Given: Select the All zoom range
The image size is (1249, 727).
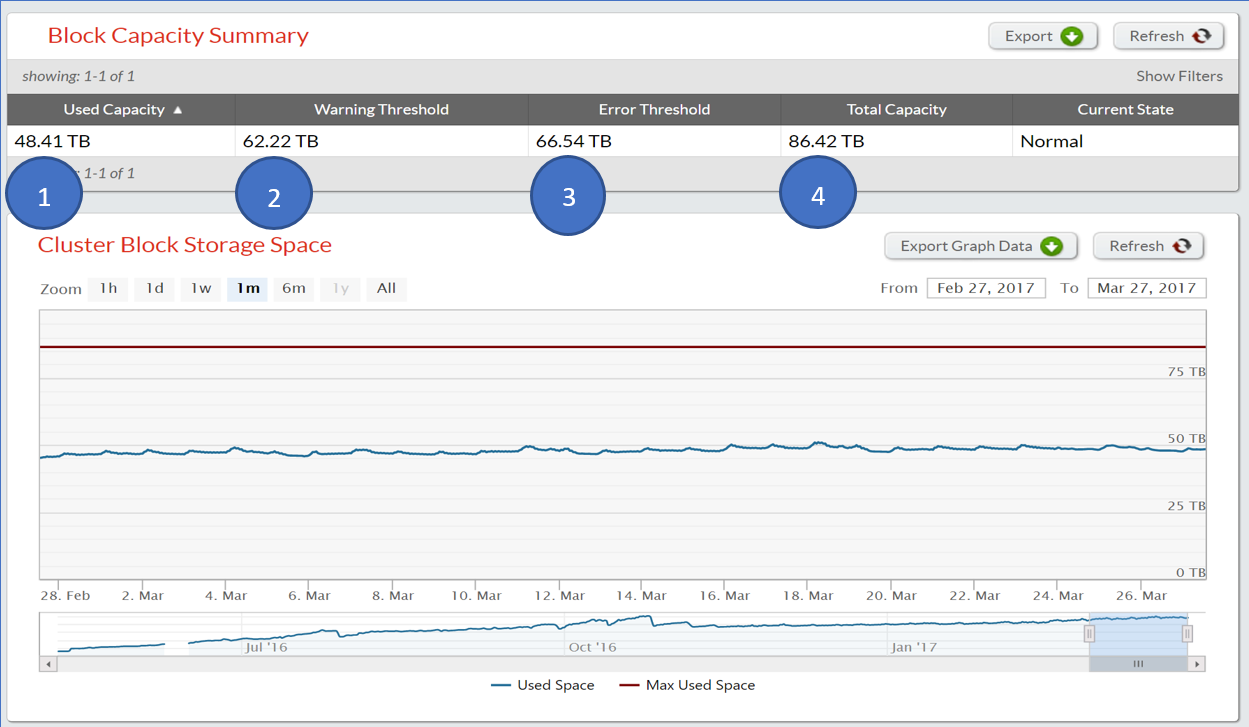Looking at the screenshot, I should tap(386, 289).
